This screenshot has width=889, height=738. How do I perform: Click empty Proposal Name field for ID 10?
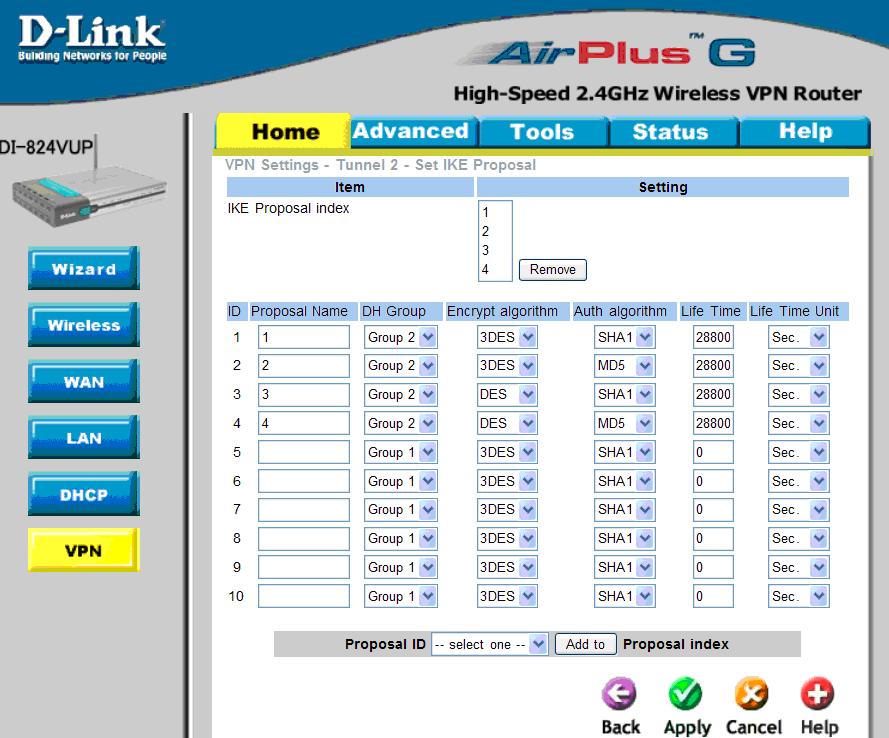304,596
